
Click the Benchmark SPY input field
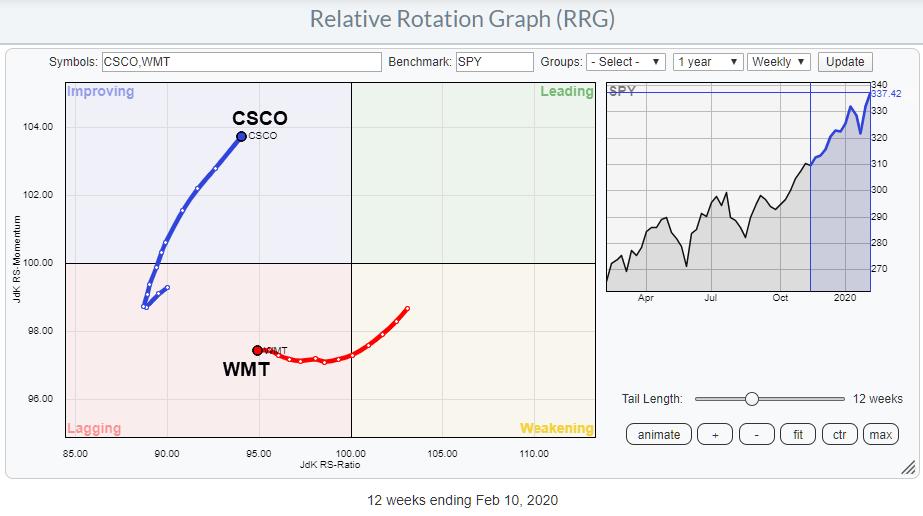point(494,62)
